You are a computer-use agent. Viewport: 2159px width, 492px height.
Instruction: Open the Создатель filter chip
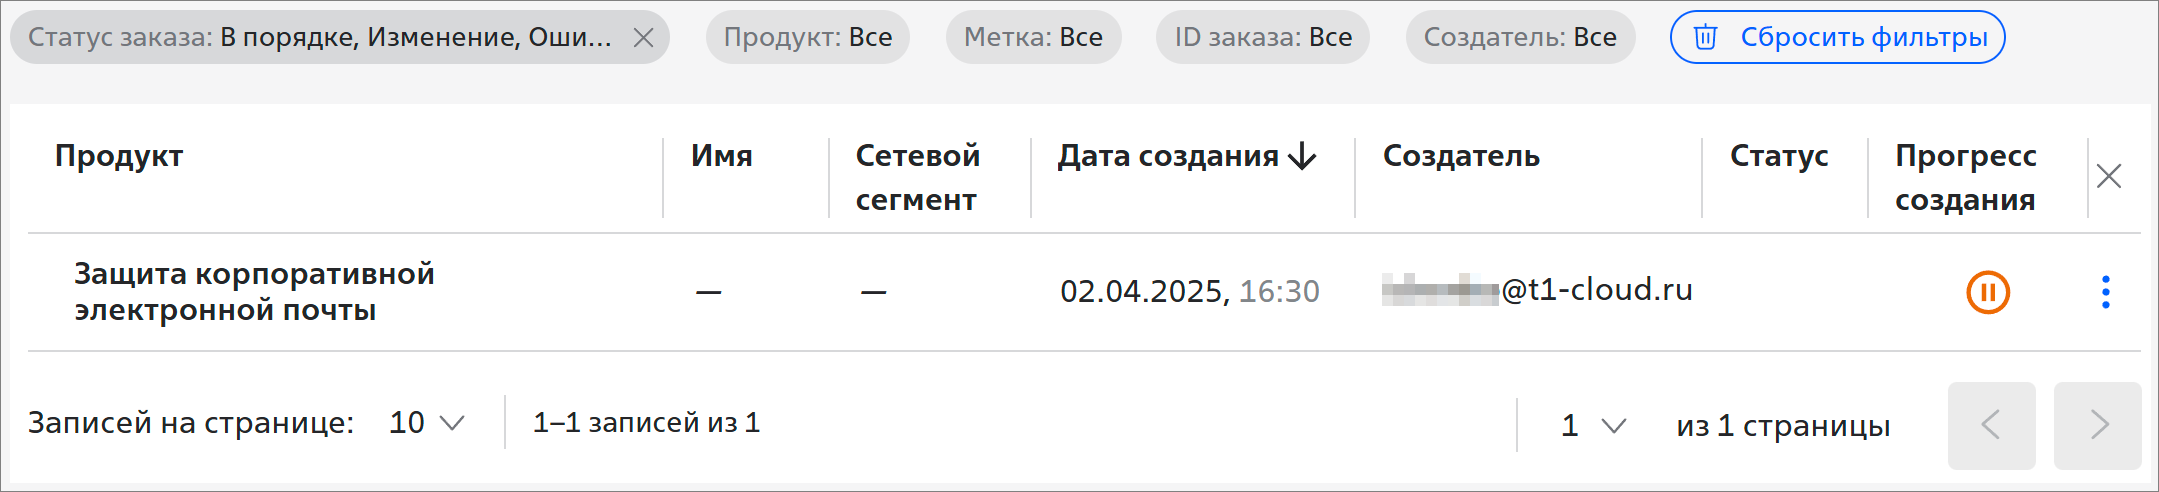pos(1520,38)
